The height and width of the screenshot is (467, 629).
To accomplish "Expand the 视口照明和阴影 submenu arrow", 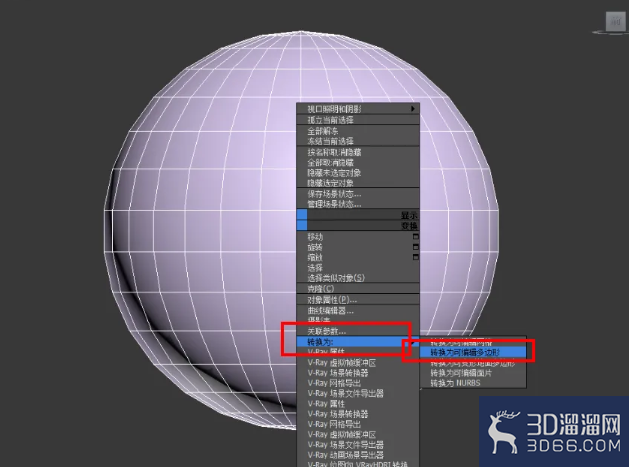I will [413, 109].
